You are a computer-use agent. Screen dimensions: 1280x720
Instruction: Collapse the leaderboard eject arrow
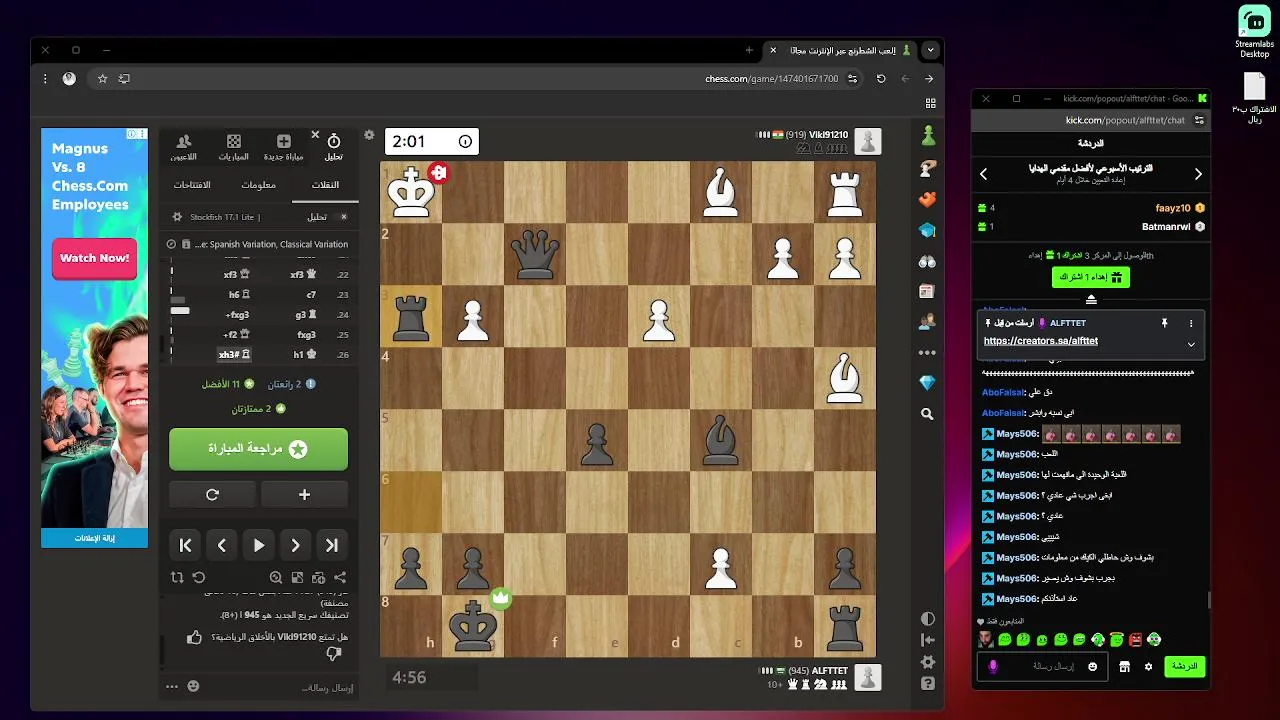tap(1091, 299)
